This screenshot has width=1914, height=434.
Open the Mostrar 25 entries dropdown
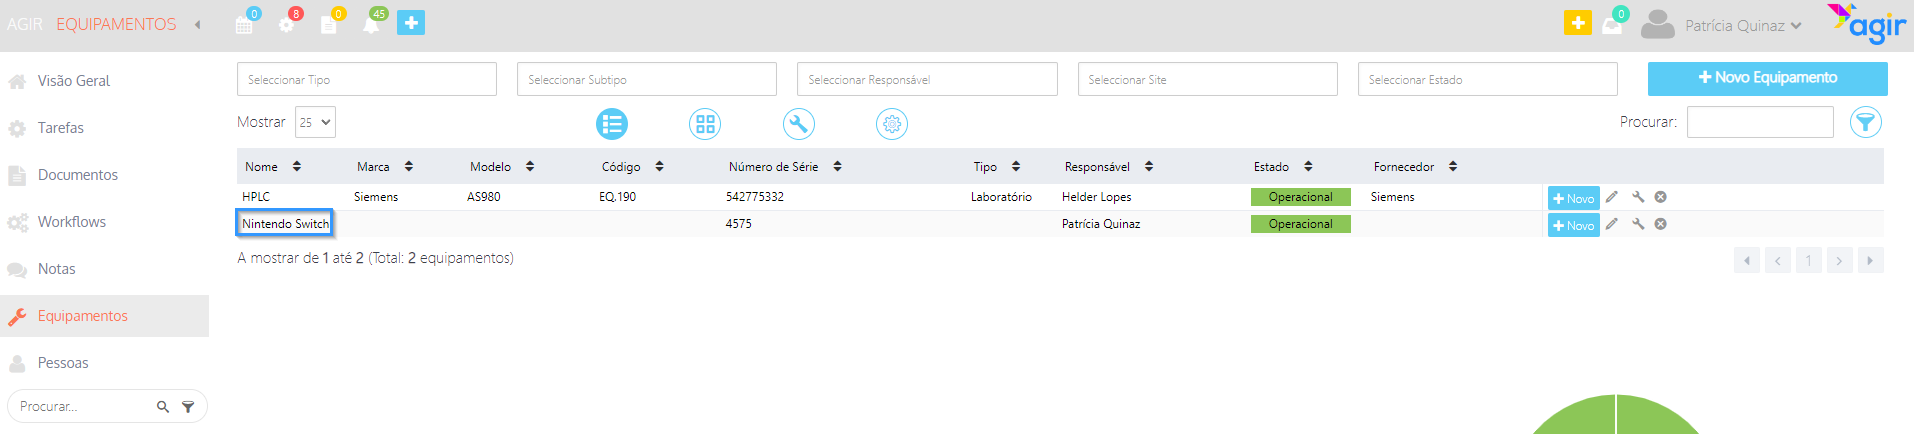coord(315,122)
